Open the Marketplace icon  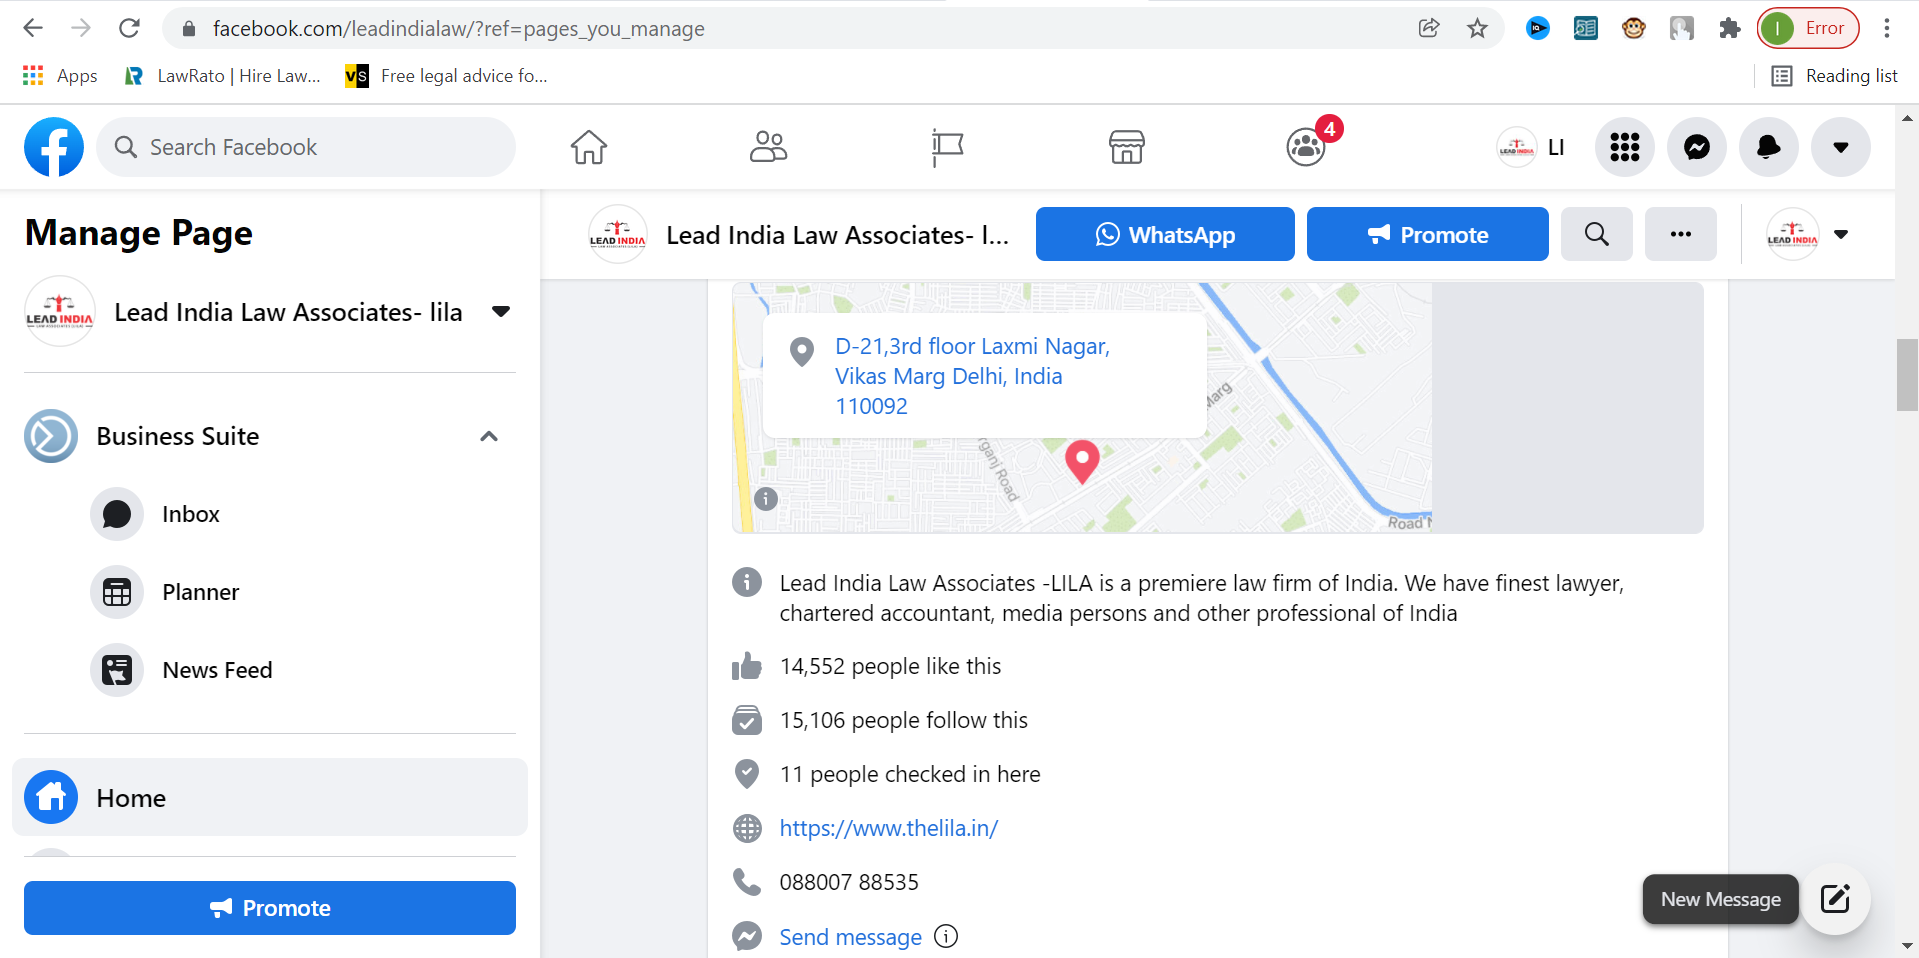tap(1126, 147)
